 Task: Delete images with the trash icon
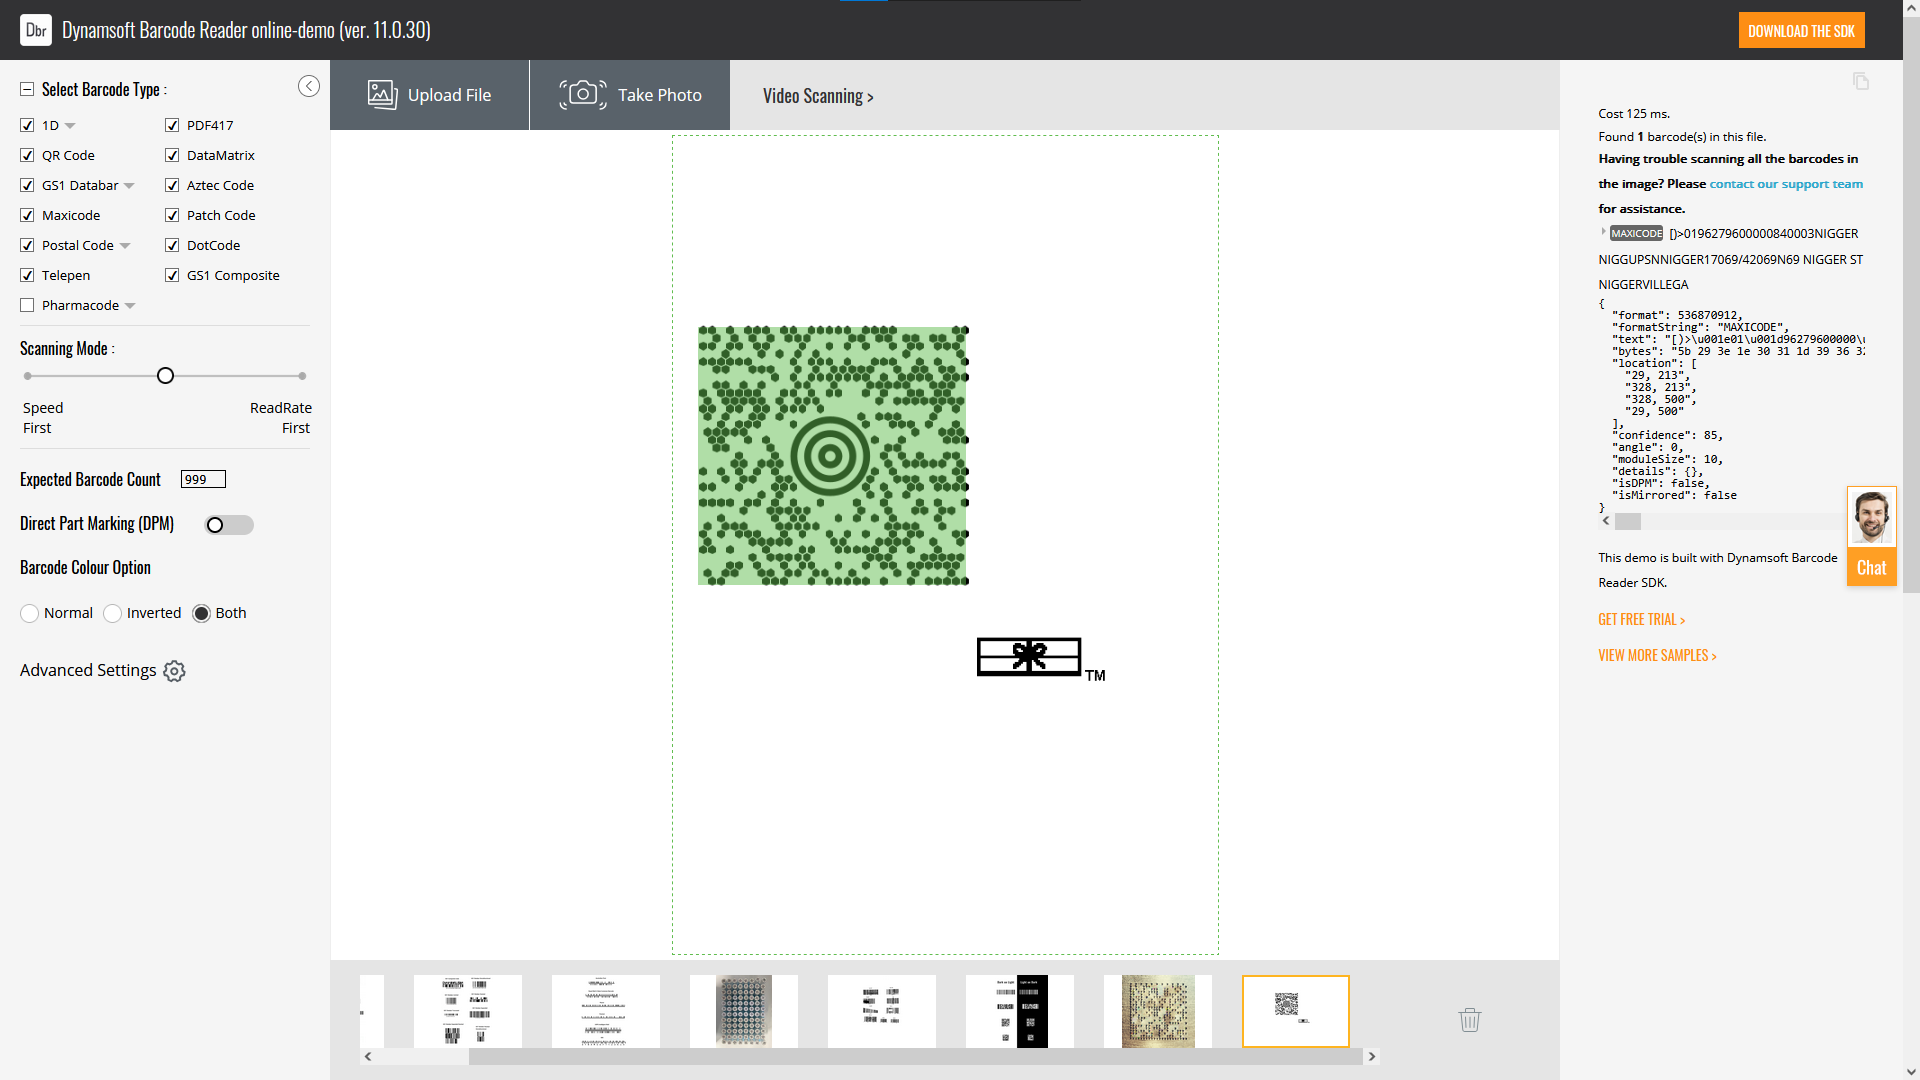point(1470,1020)
